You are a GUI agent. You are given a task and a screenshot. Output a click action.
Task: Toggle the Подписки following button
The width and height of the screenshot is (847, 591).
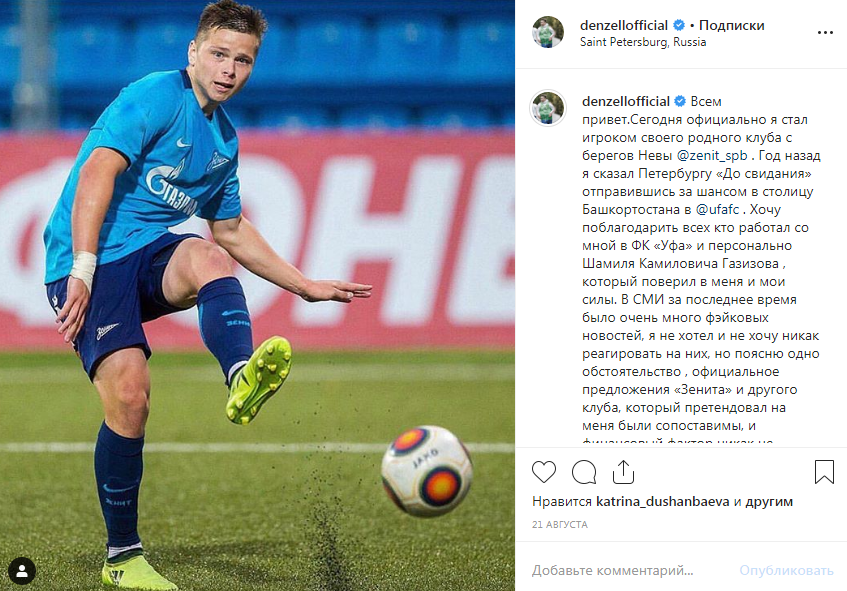[731, 25]
